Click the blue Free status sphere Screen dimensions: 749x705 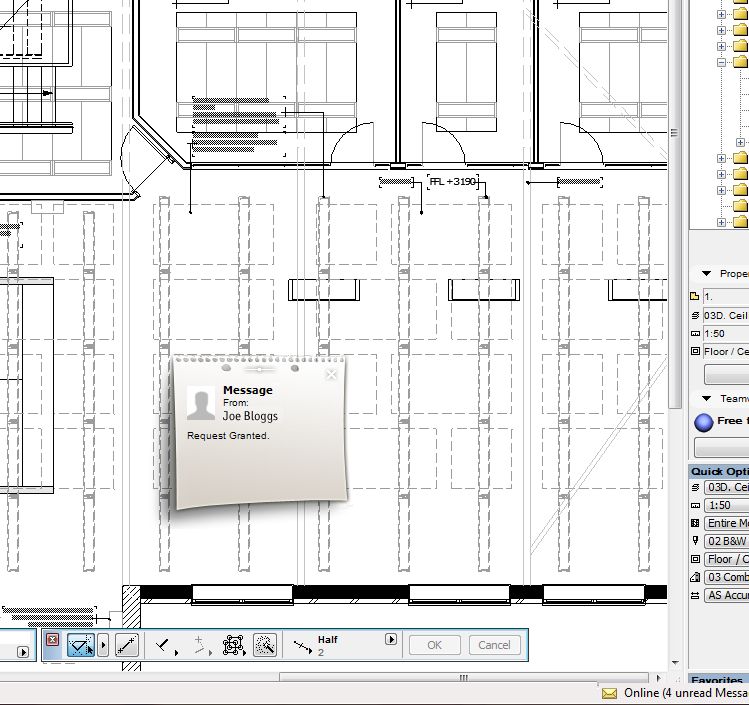(703, 421)
